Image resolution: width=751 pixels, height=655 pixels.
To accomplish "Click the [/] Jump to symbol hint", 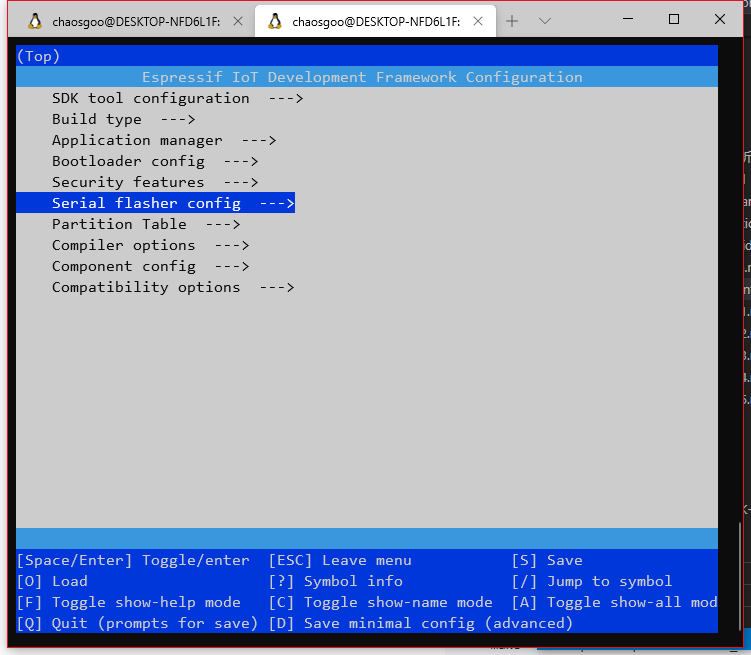I will pyautogui.click(x=592, y=582).
